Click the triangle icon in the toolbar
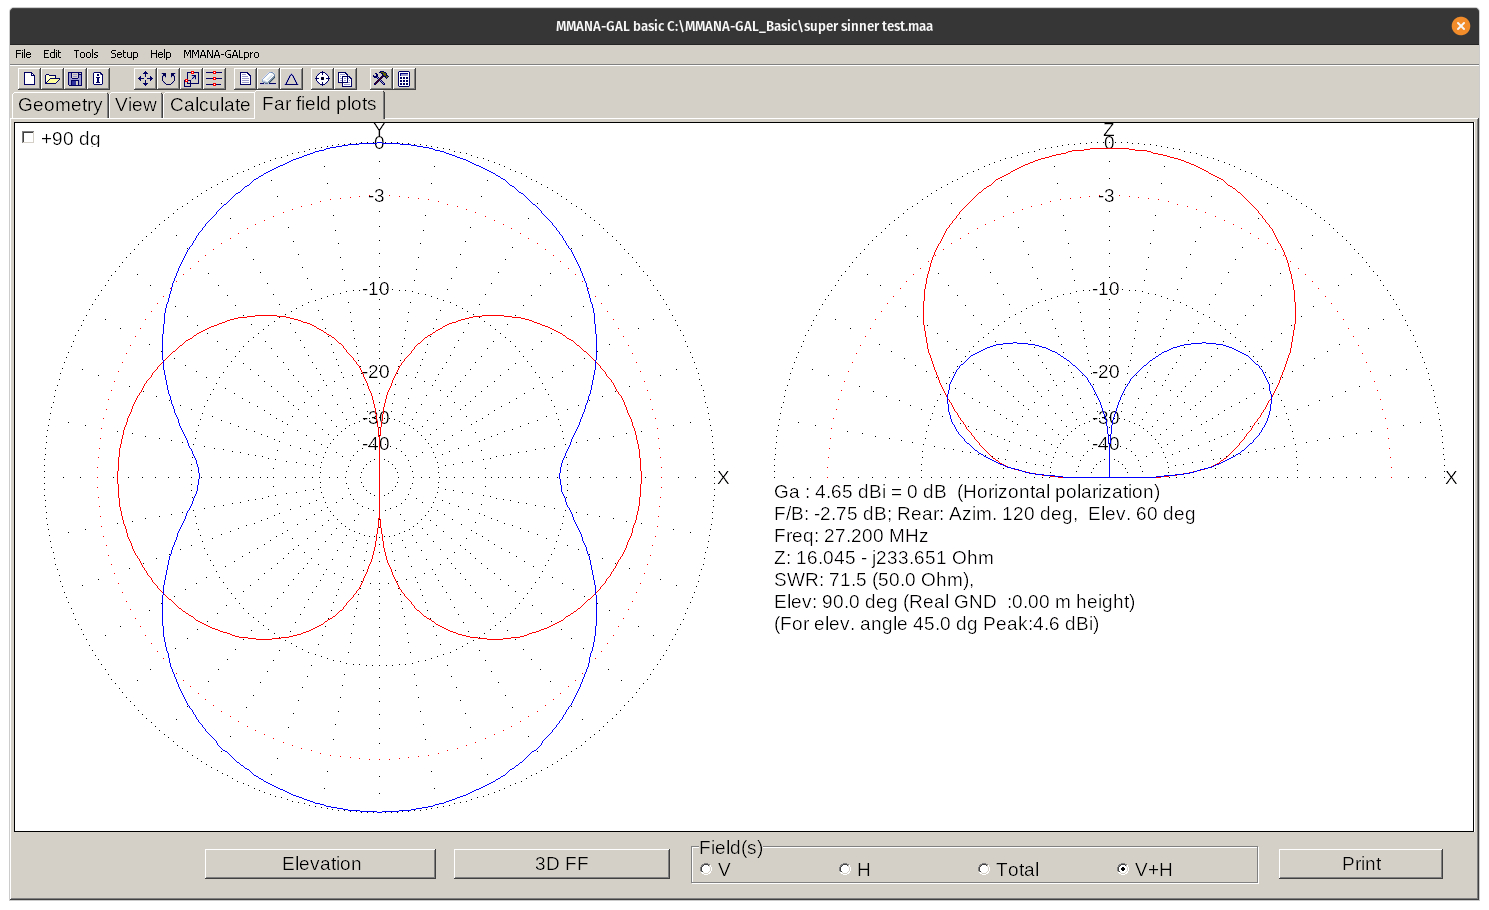 (291, 79)
